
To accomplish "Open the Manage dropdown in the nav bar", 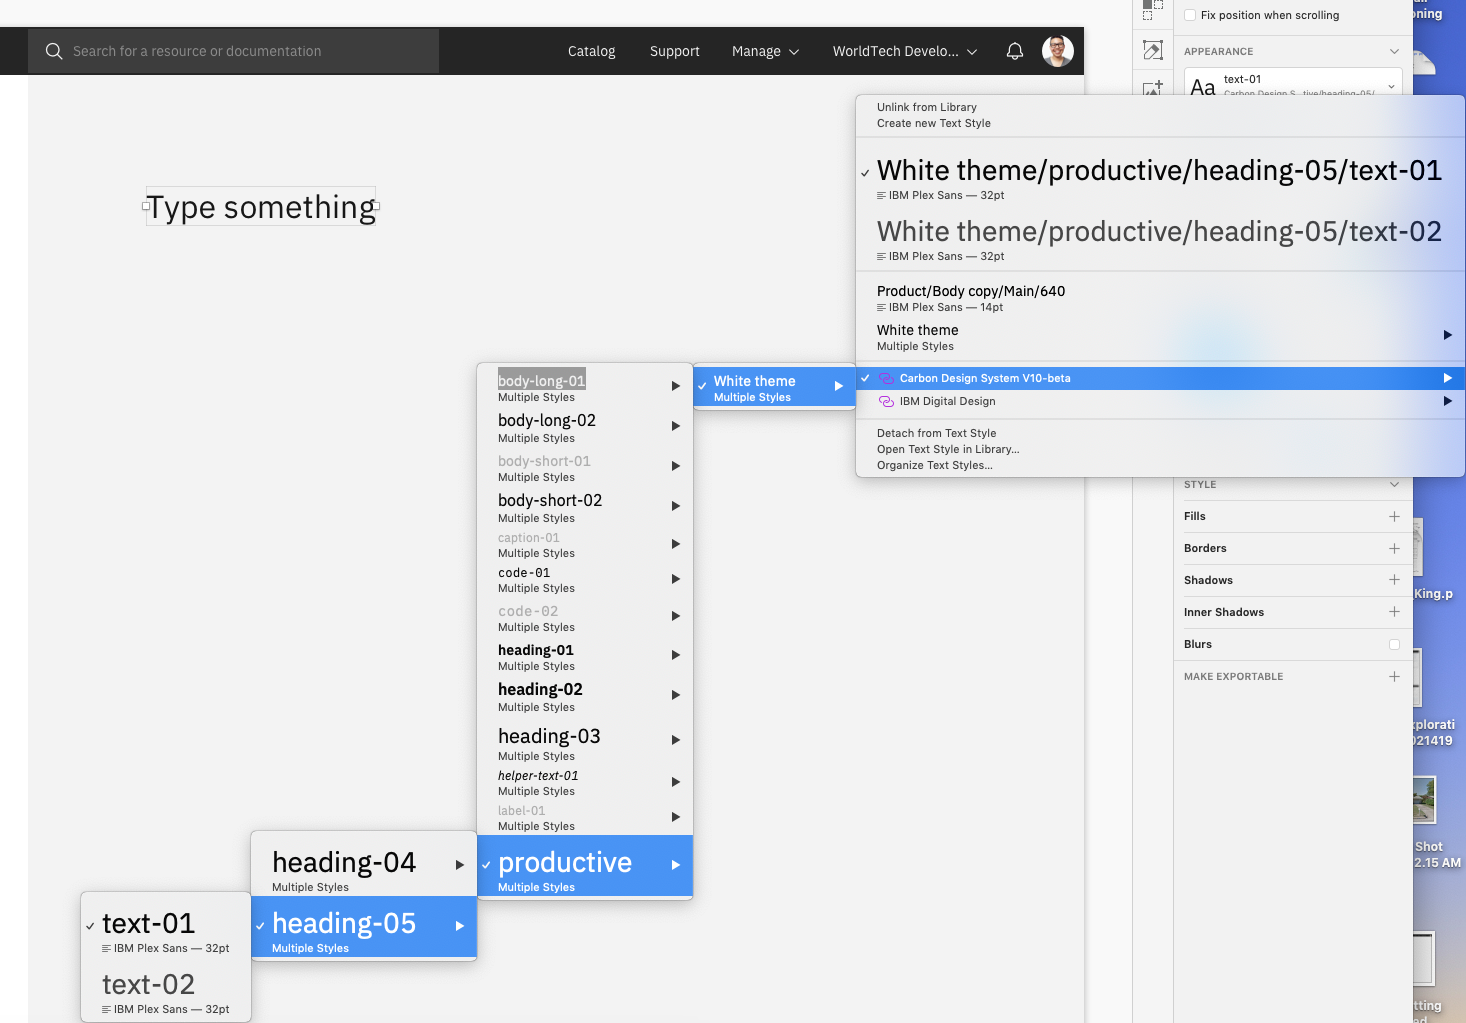I will [765, 50].
